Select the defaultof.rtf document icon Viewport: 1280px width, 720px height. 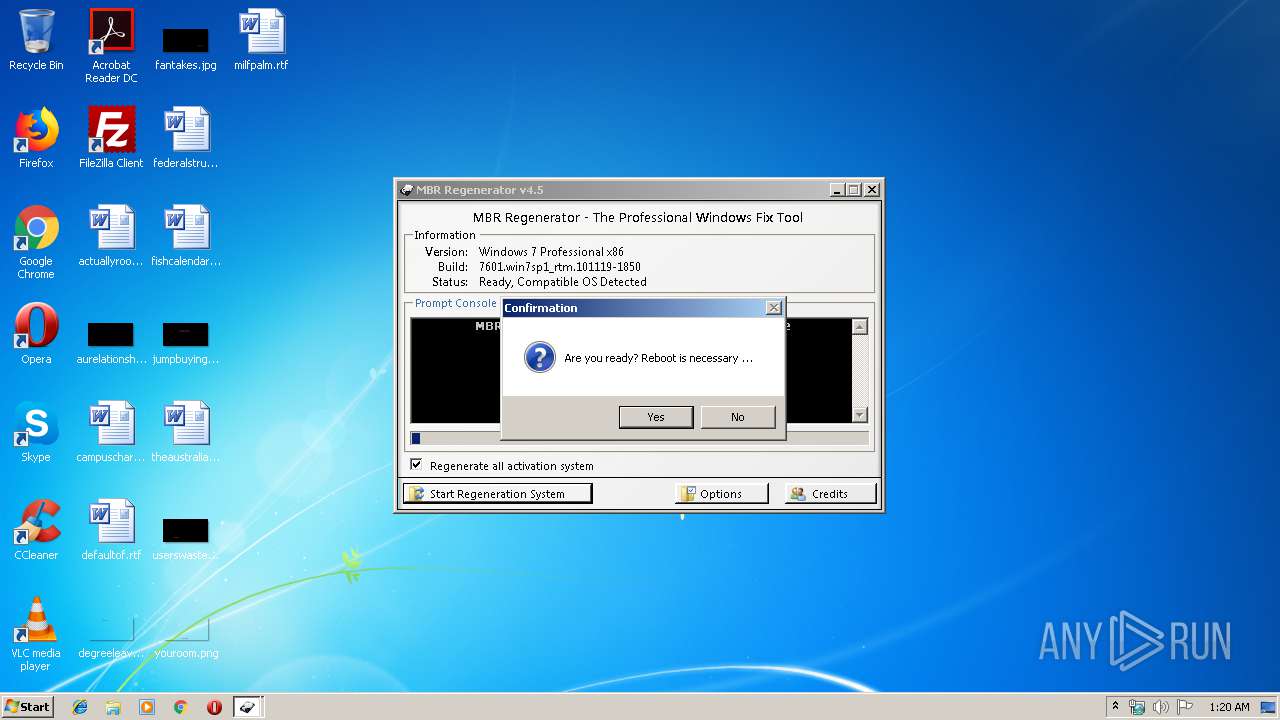coord(111,530)
